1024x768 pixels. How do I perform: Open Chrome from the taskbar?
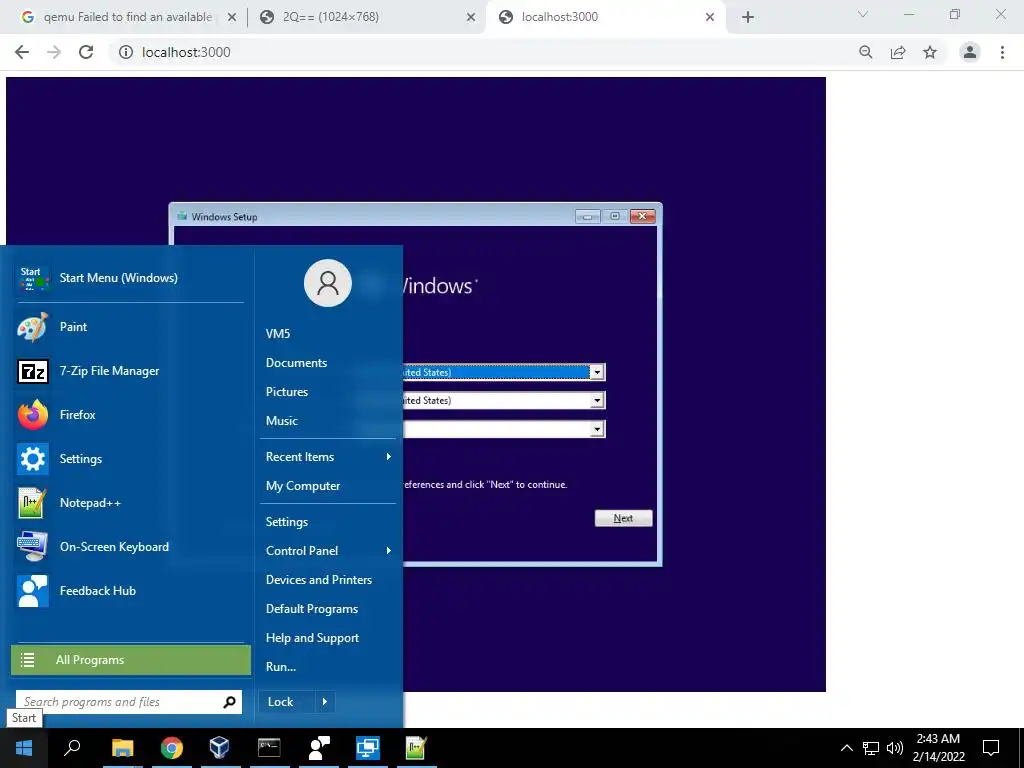click(171, 748)
